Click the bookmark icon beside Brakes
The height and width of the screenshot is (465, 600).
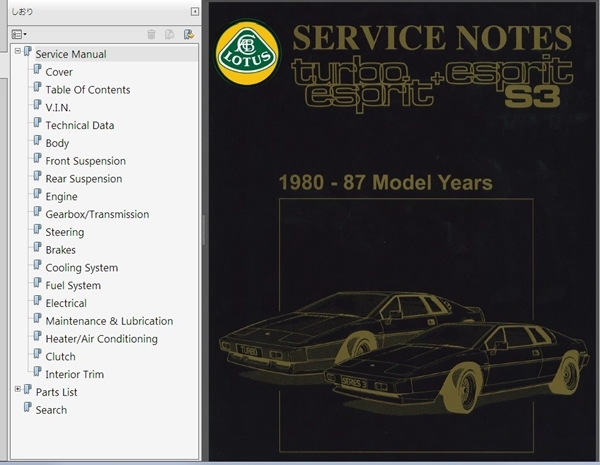(x=38, y=247)
